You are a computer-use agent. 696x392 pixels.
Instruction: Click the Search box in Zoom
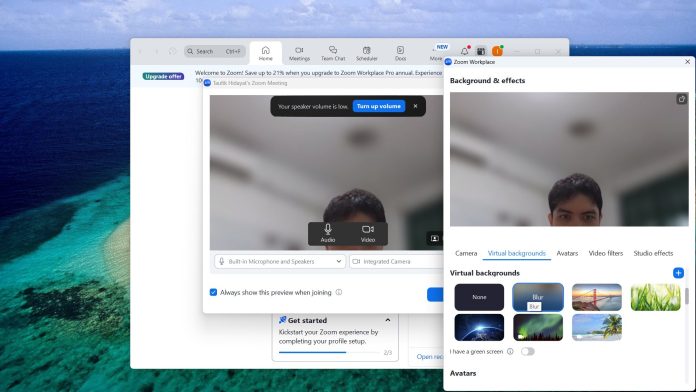[x=215, y=51]
